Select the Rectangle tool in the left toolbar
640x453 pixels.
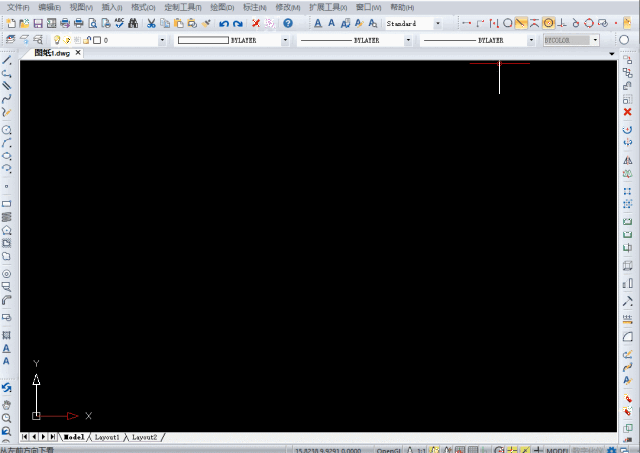point(7,204)
